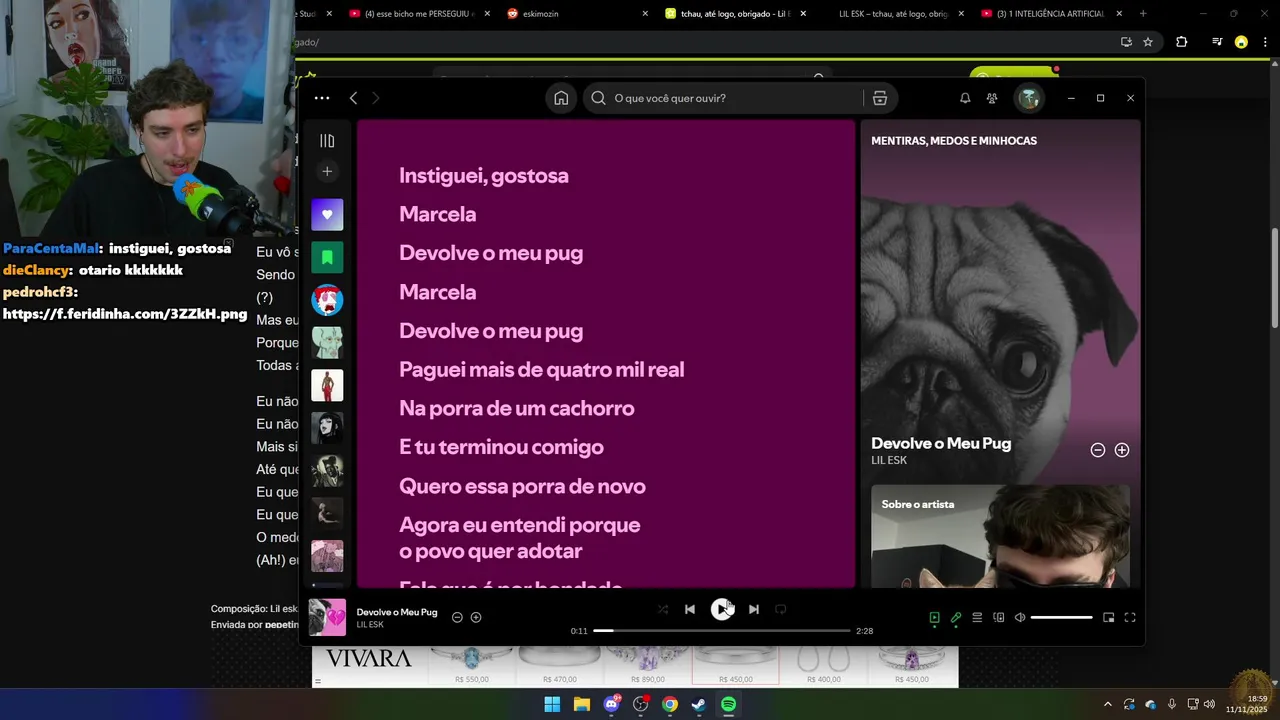Open Windows Start menu
The image size is (1280, 720).
[x=552, y=704]
